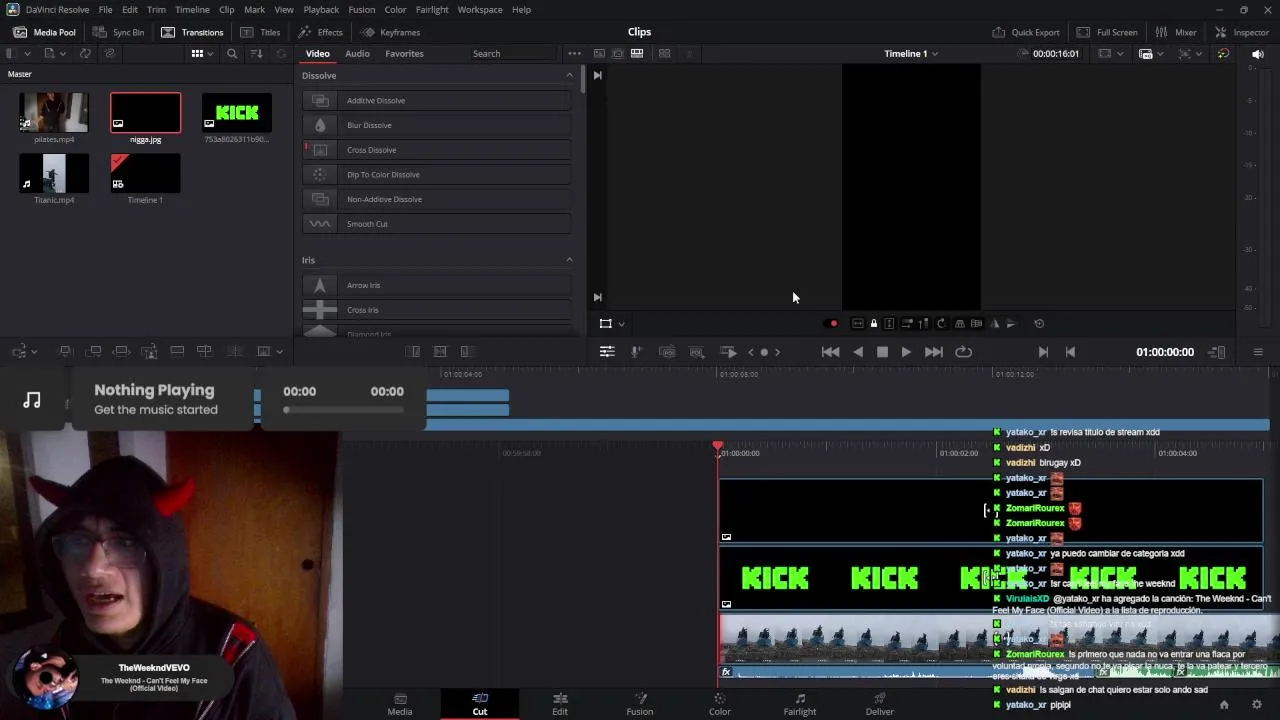This screenshot has width=1280, height=720.
Task: Open the Media Pool panel
Action: 45,32
